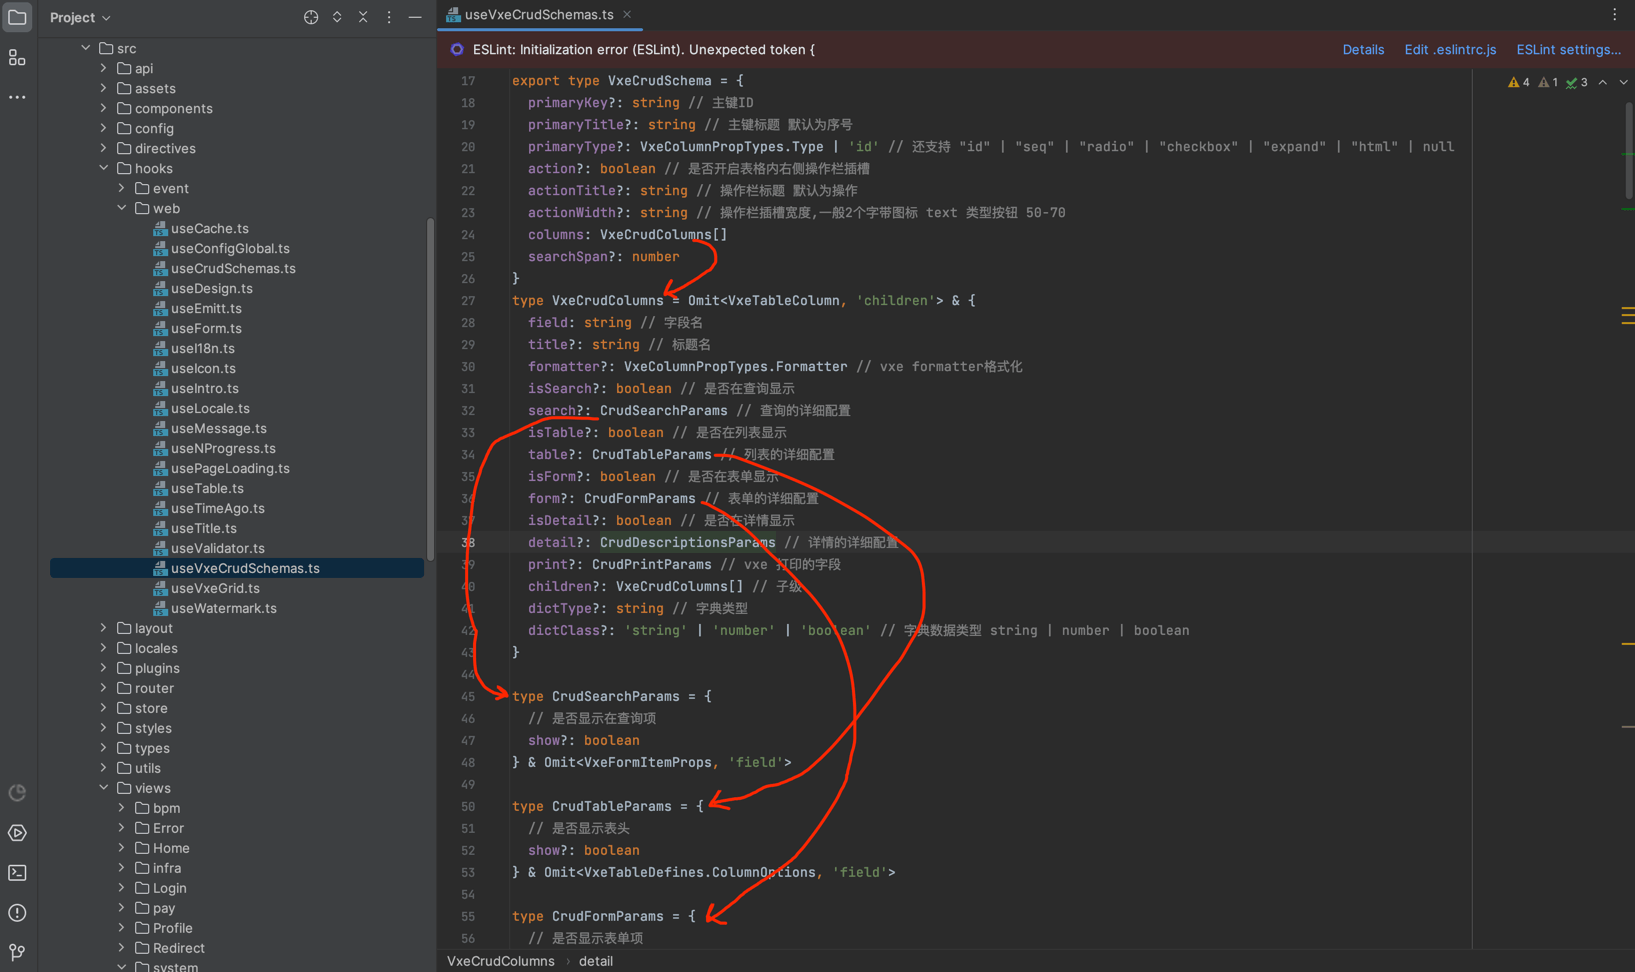The image size is (1635, 972).
Task: Open the ESLint error Details link
Action: [x=1362, y=49]
